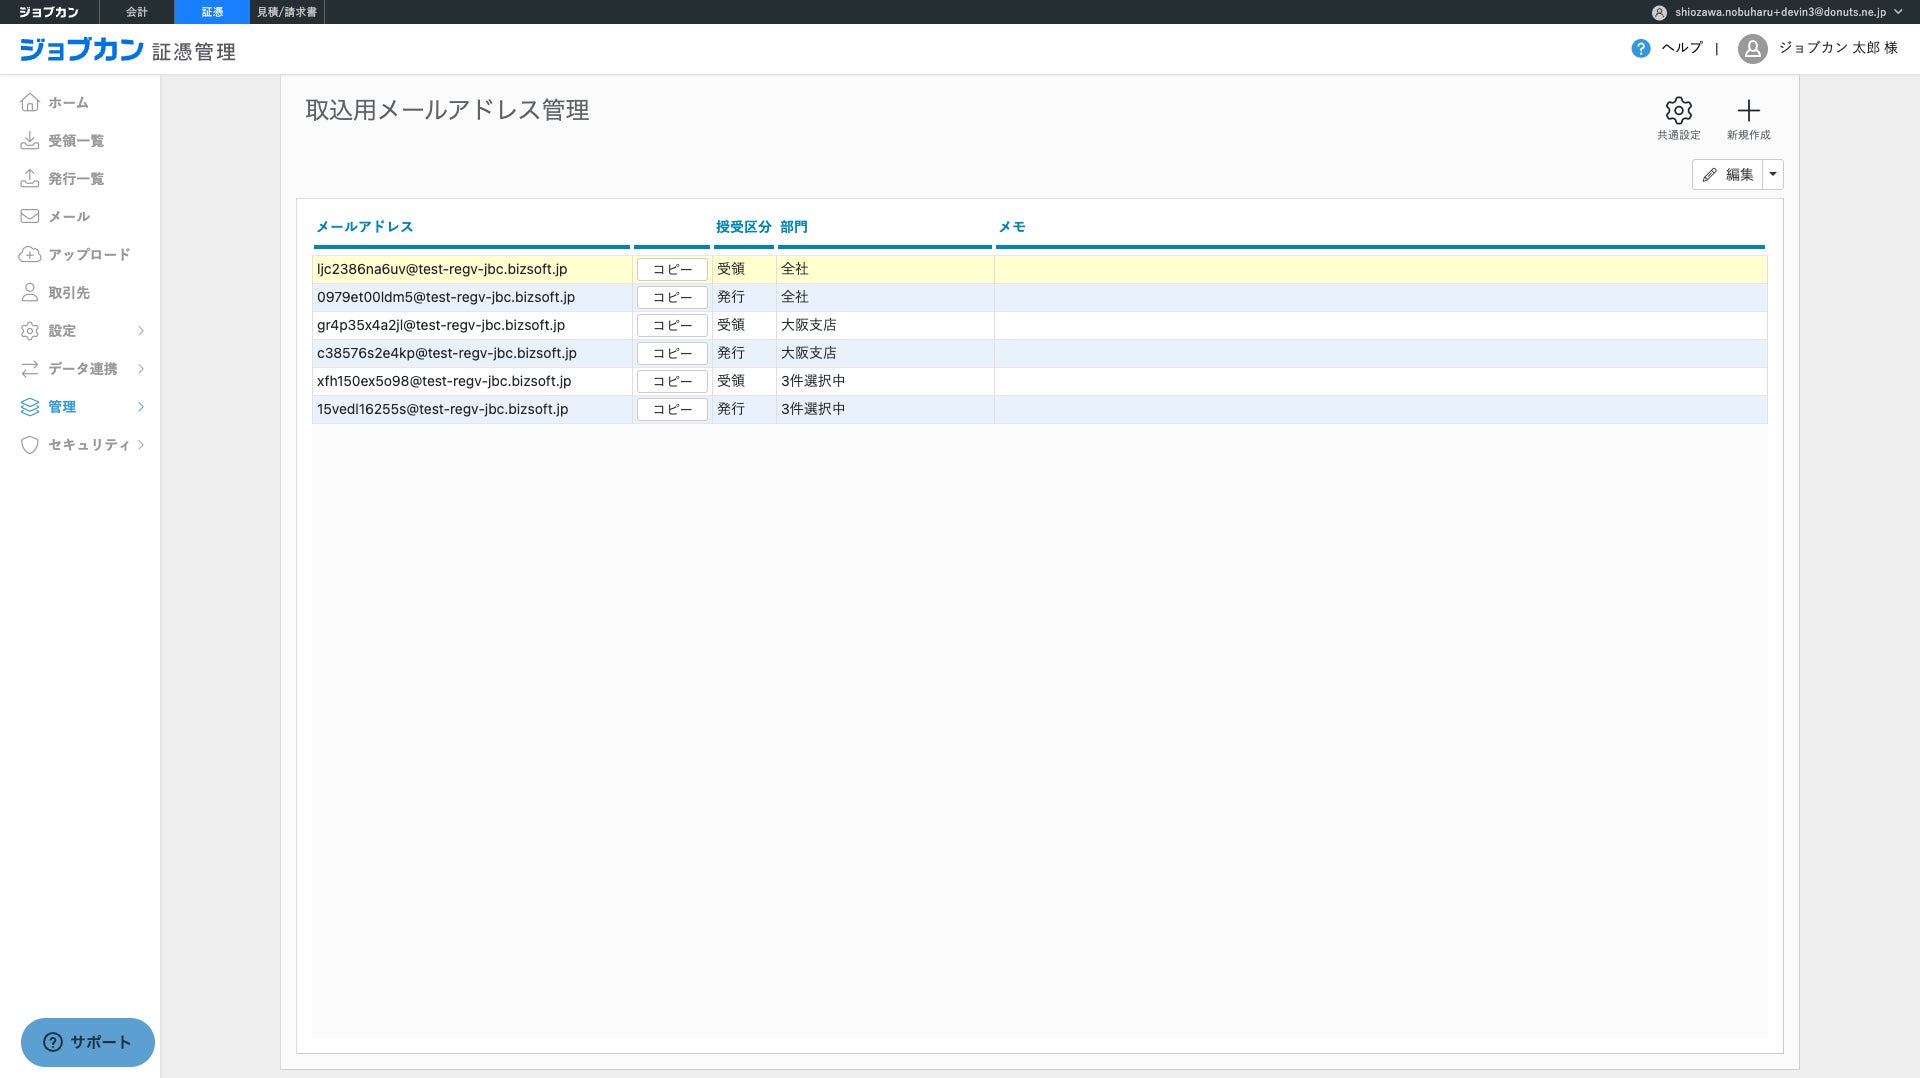This screenshot has width=1920, height=1078.
Task: Click the ジョブカン brand tab in top bar
Action: (x=49, y=12)
